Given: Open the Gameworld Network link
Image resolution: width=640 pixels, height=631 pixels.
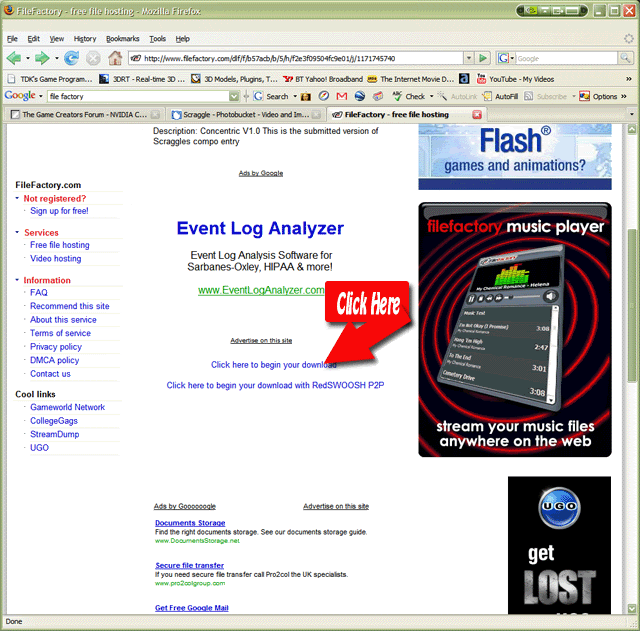Looking at the screenshot, I should pyautogui.click(x=67, y=407).
